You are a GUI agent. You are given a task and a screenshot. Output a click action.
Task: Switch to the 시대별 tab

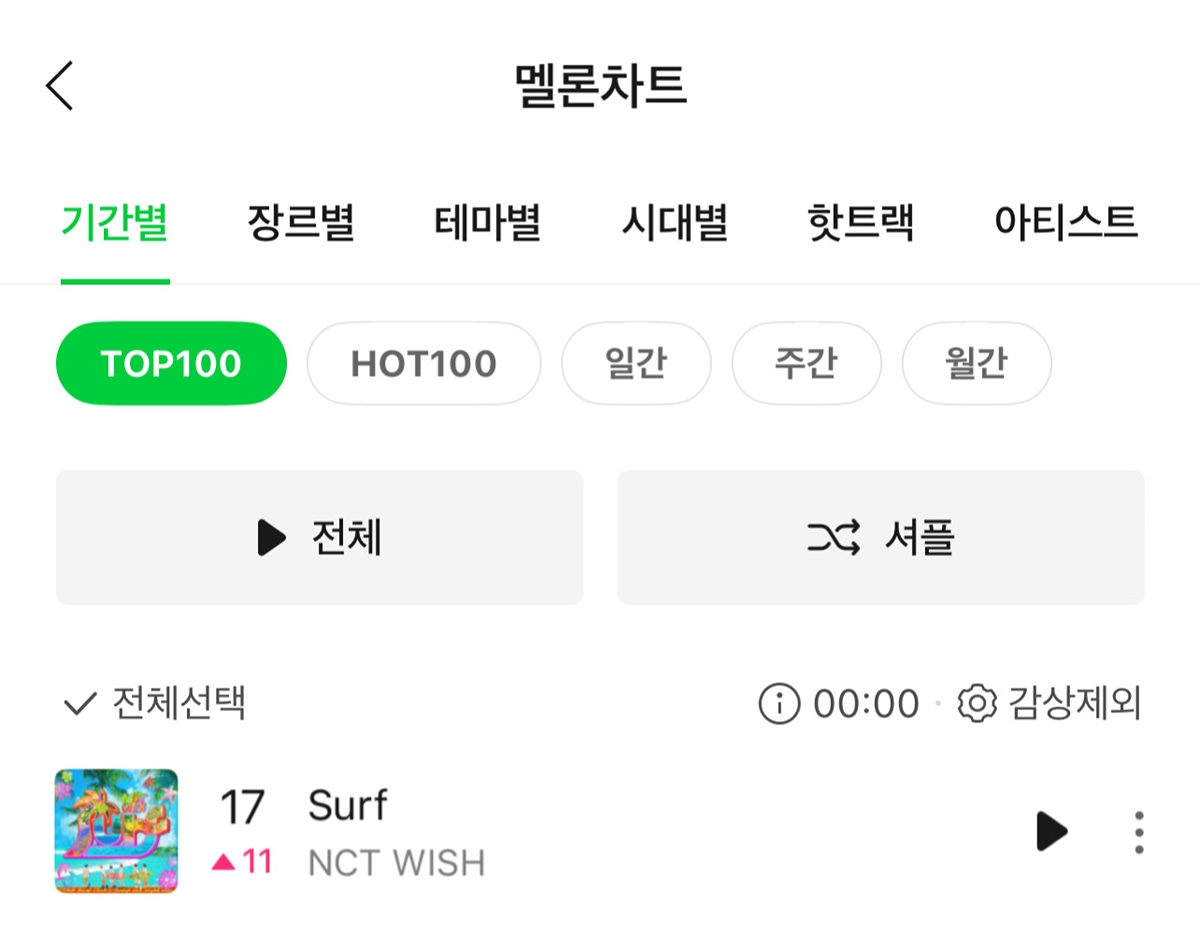[x=675, y=222]
